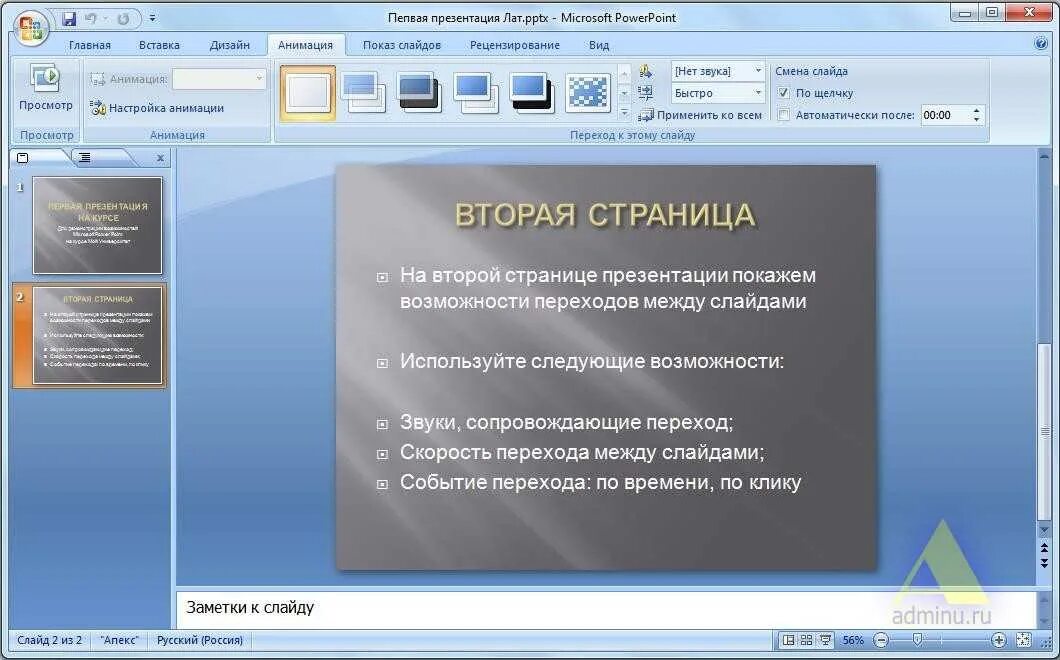Choose the fifth transition with black shadow
This screenshot has height=660, width=1060.
pos(532,93)
